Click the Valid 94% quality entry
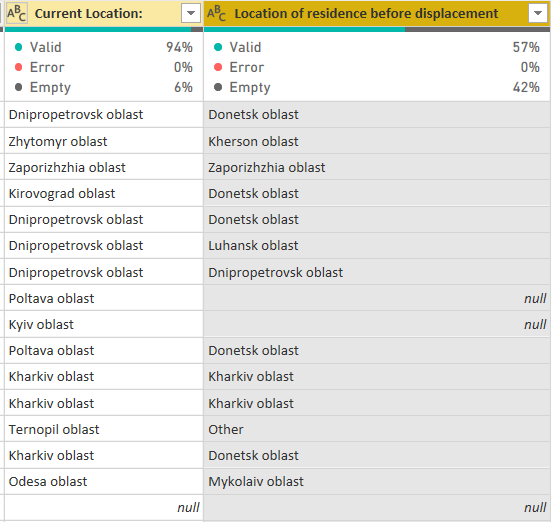The height and width of the screenshot is (522, 551). 104,47
